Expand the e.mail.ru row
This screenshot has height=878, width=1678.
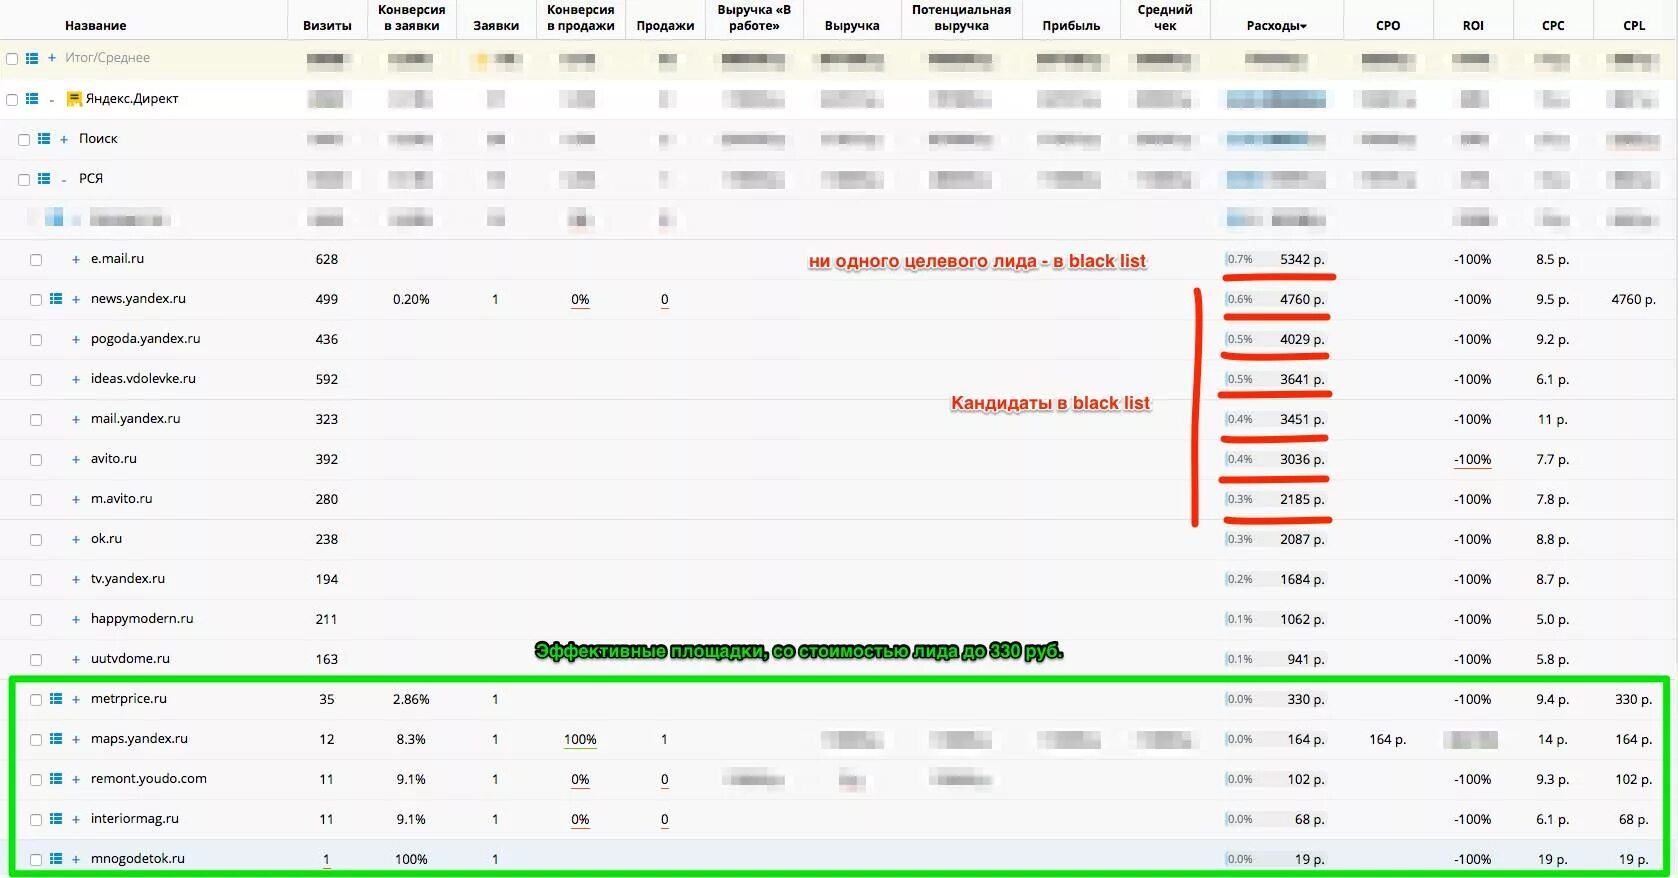(x=76, y=259)
